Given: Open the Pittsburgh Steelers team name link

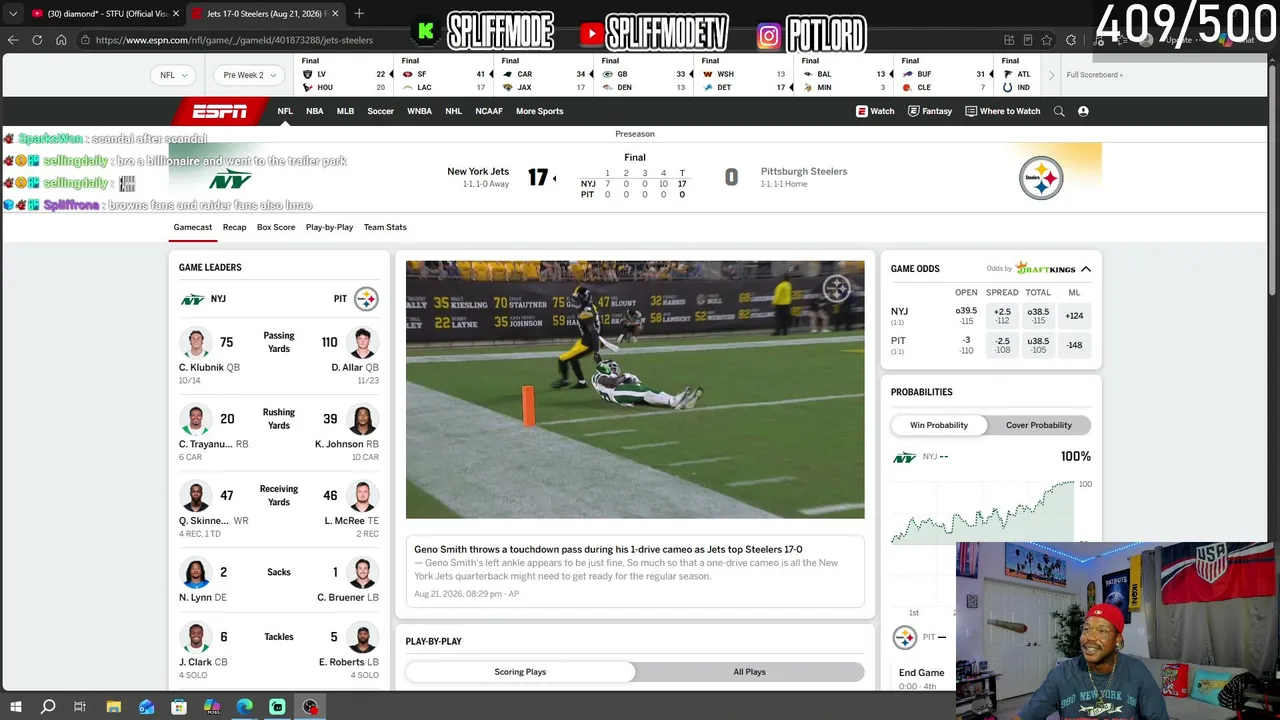Looking at the screenshot, I should click(804, 171).
